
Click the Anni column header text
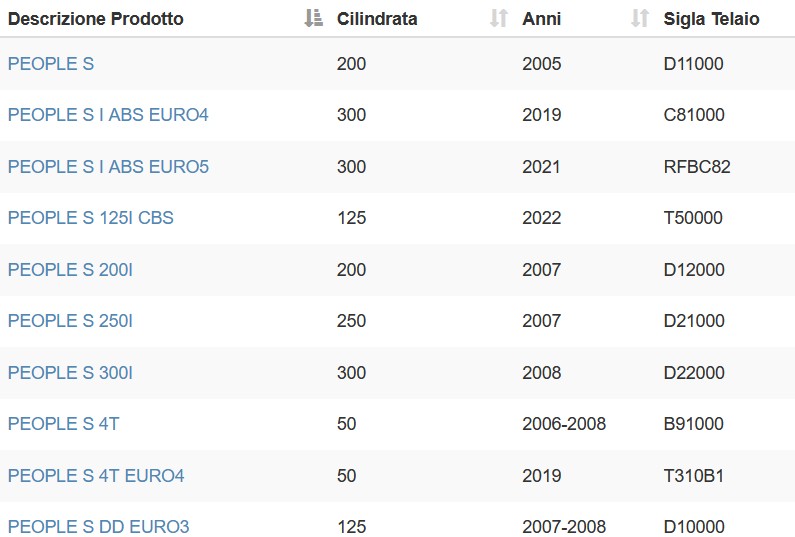coord(541,19)
